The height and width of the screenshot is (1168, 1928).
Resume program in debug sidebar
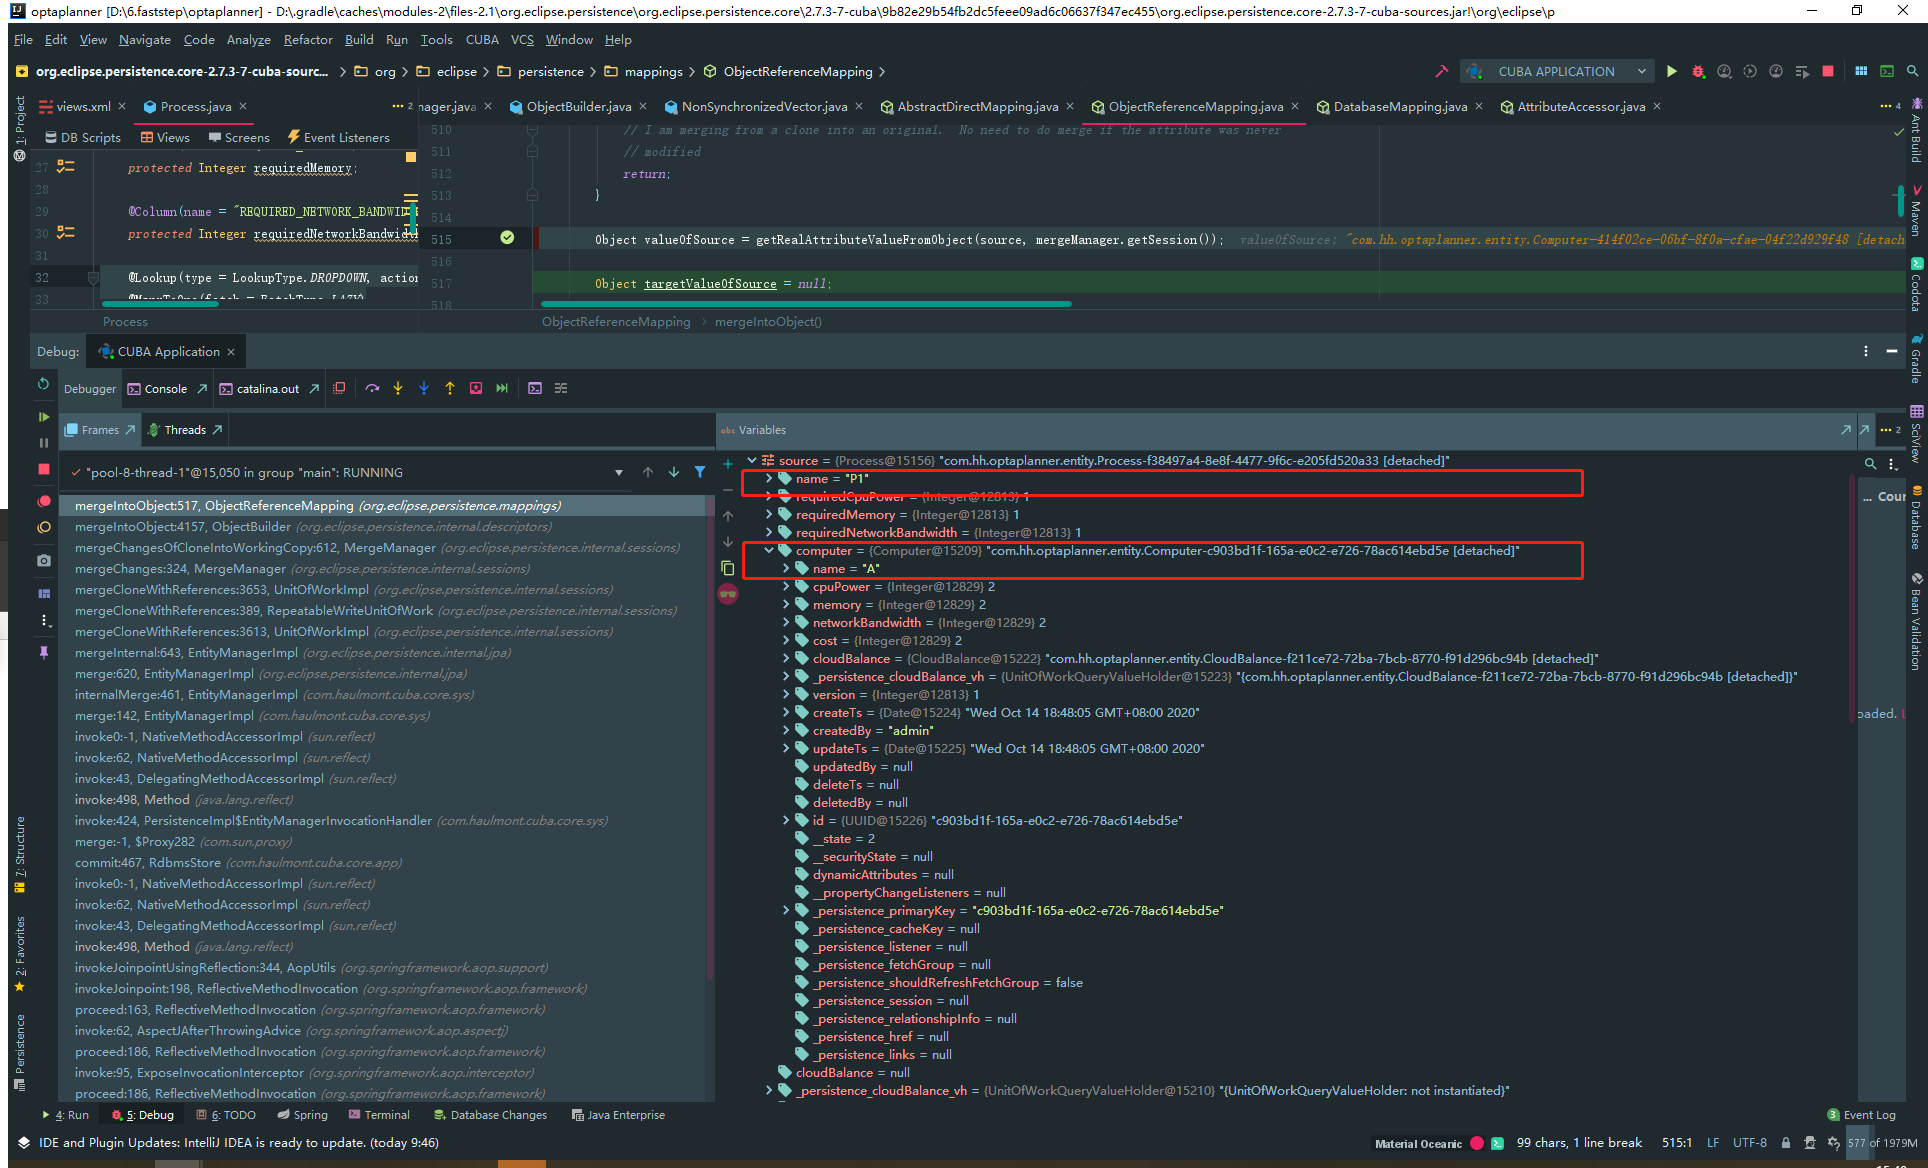coord(43,416)
